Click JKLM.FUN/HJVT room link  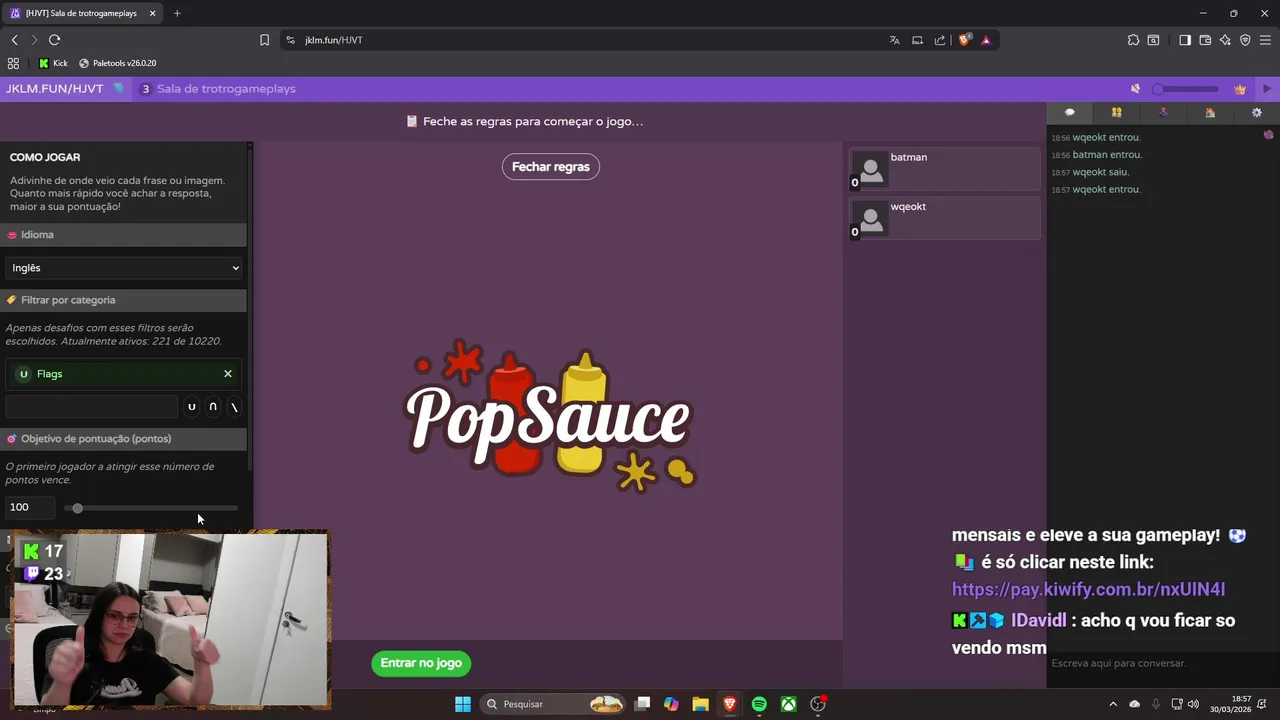pos(54,89)
